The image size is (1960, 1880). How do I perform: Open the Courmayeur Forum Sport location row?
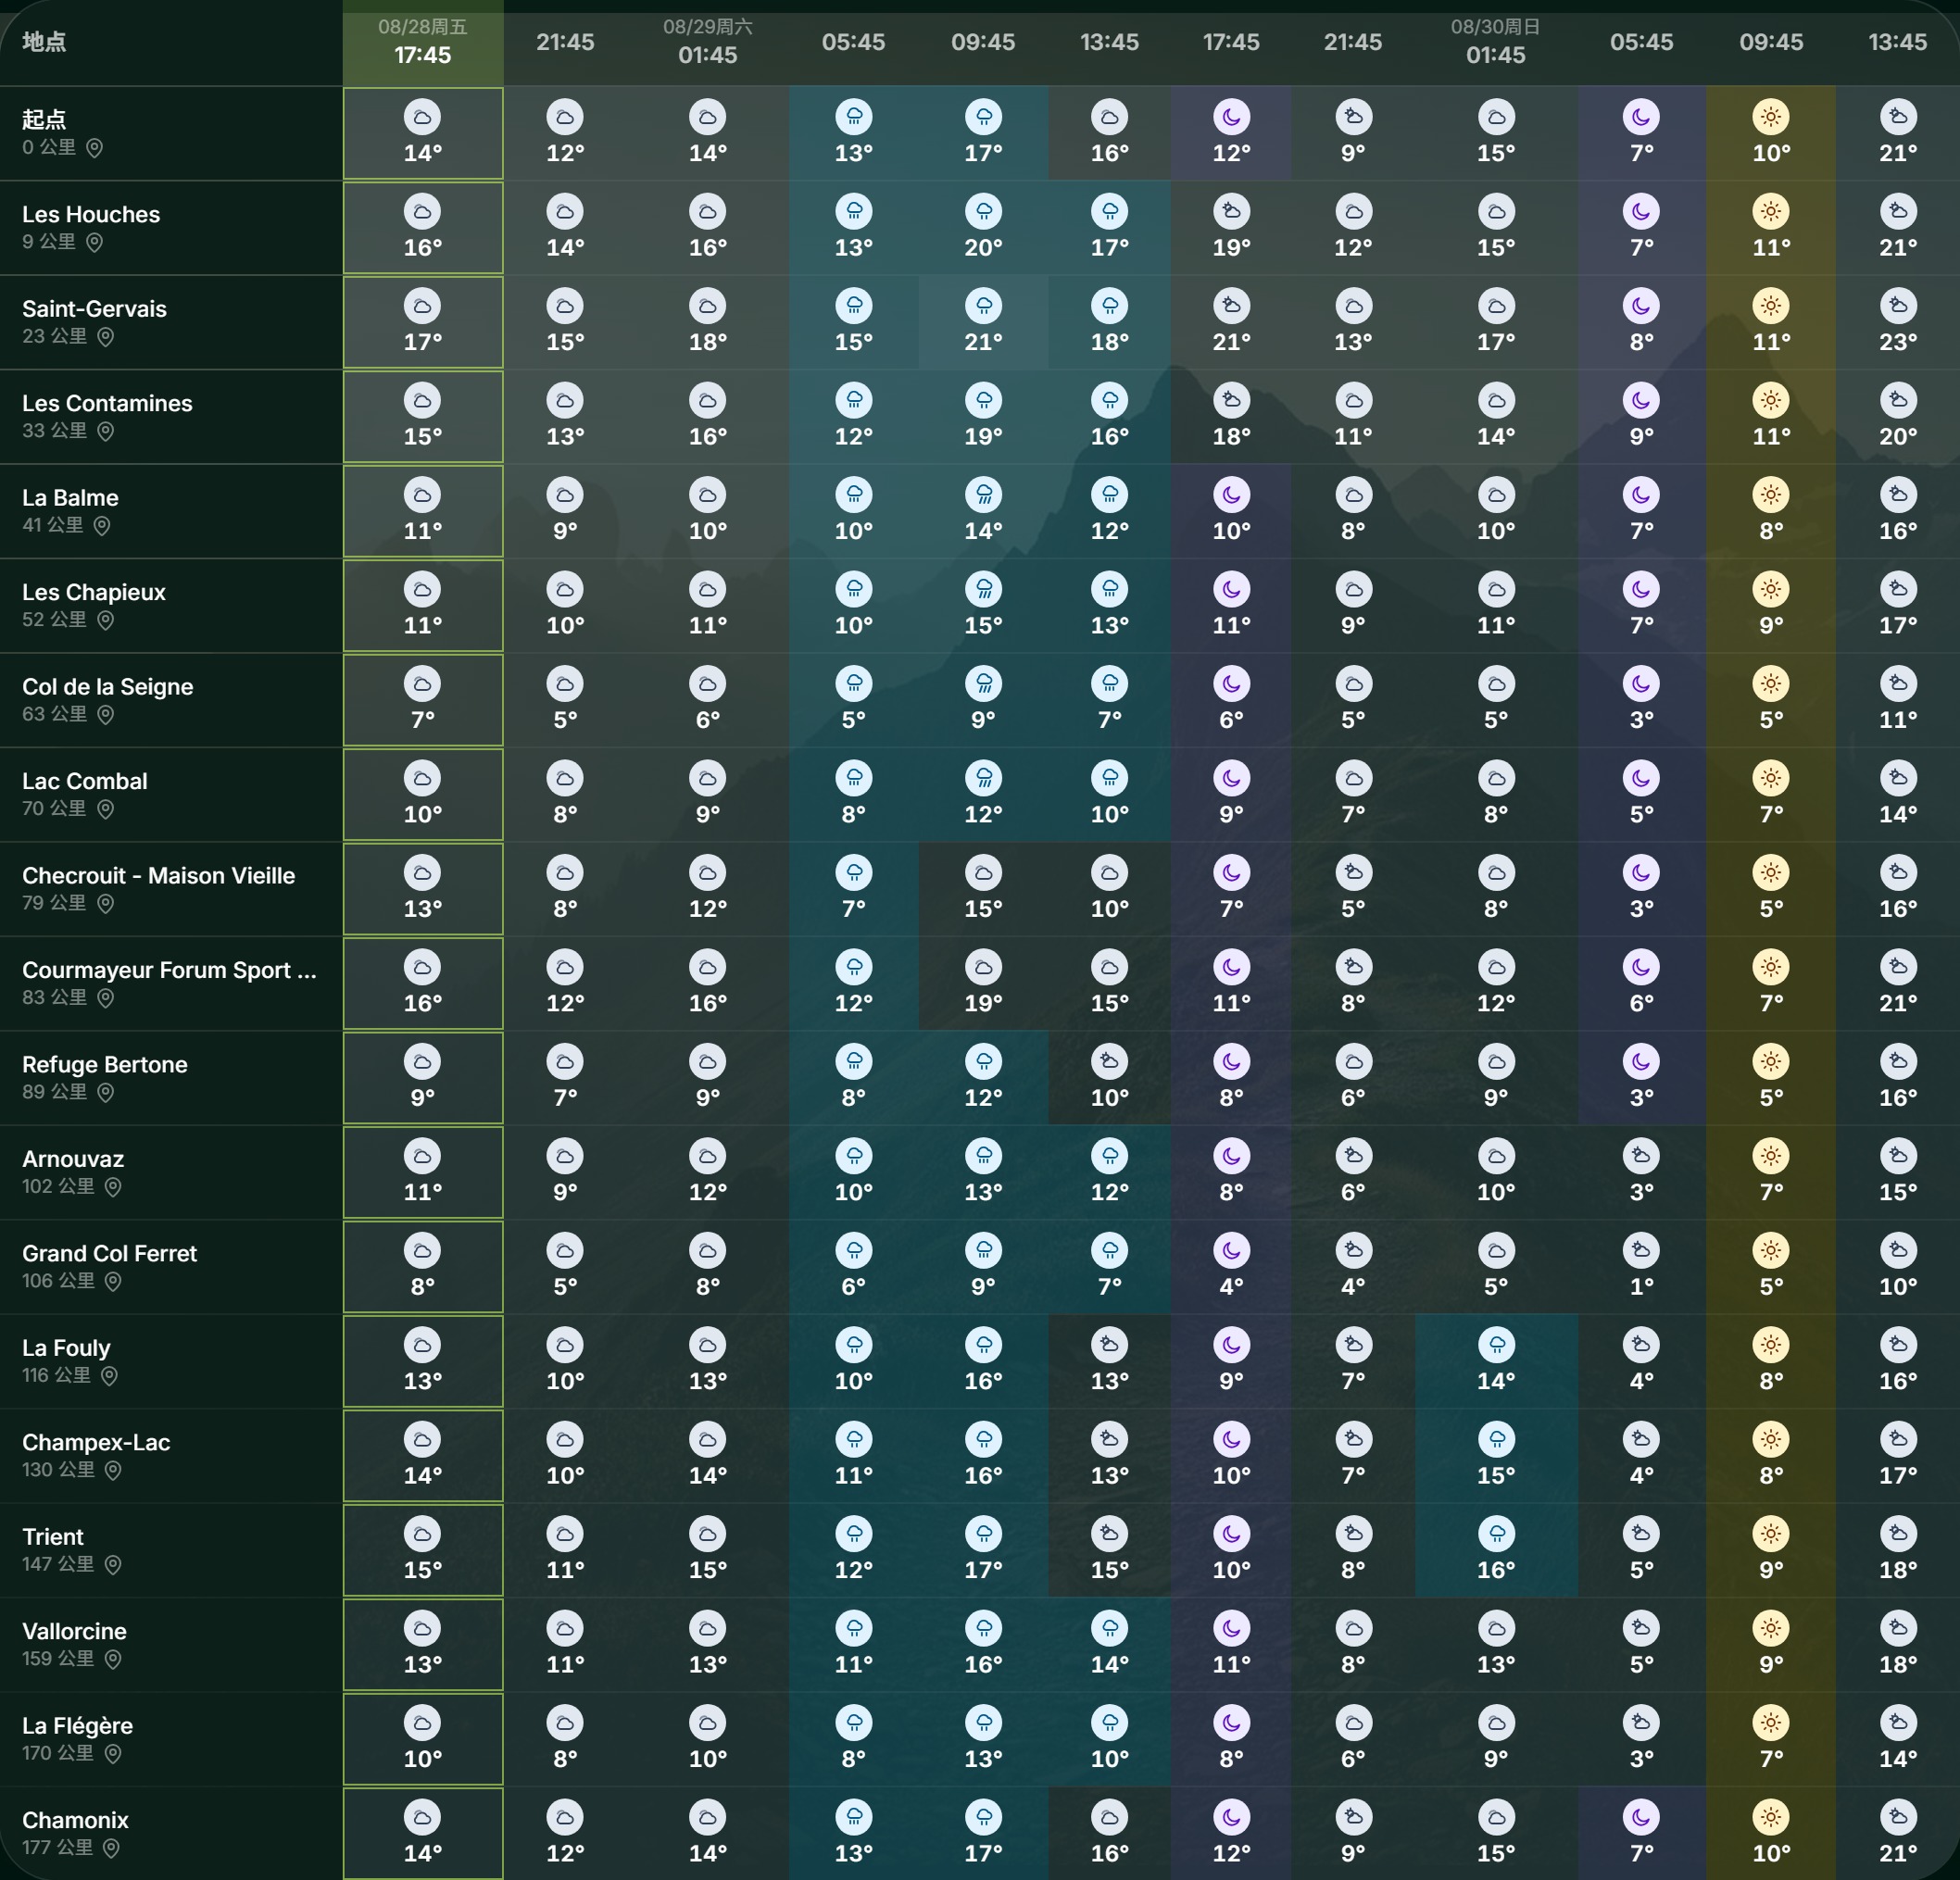point(171,983)
